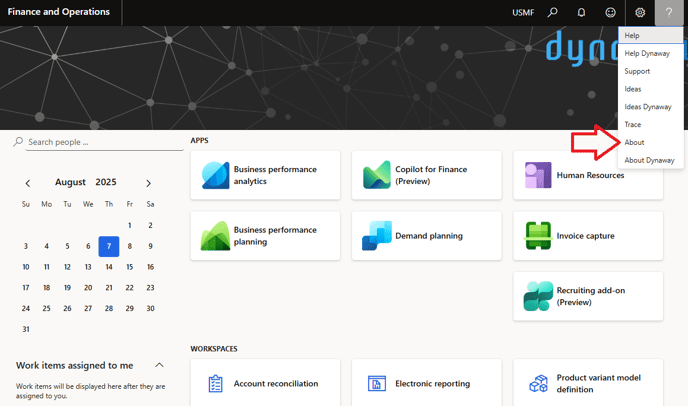The image size is (688, 406).
Task: Open Account reconciliation workspace label
Action: [276, 384]
